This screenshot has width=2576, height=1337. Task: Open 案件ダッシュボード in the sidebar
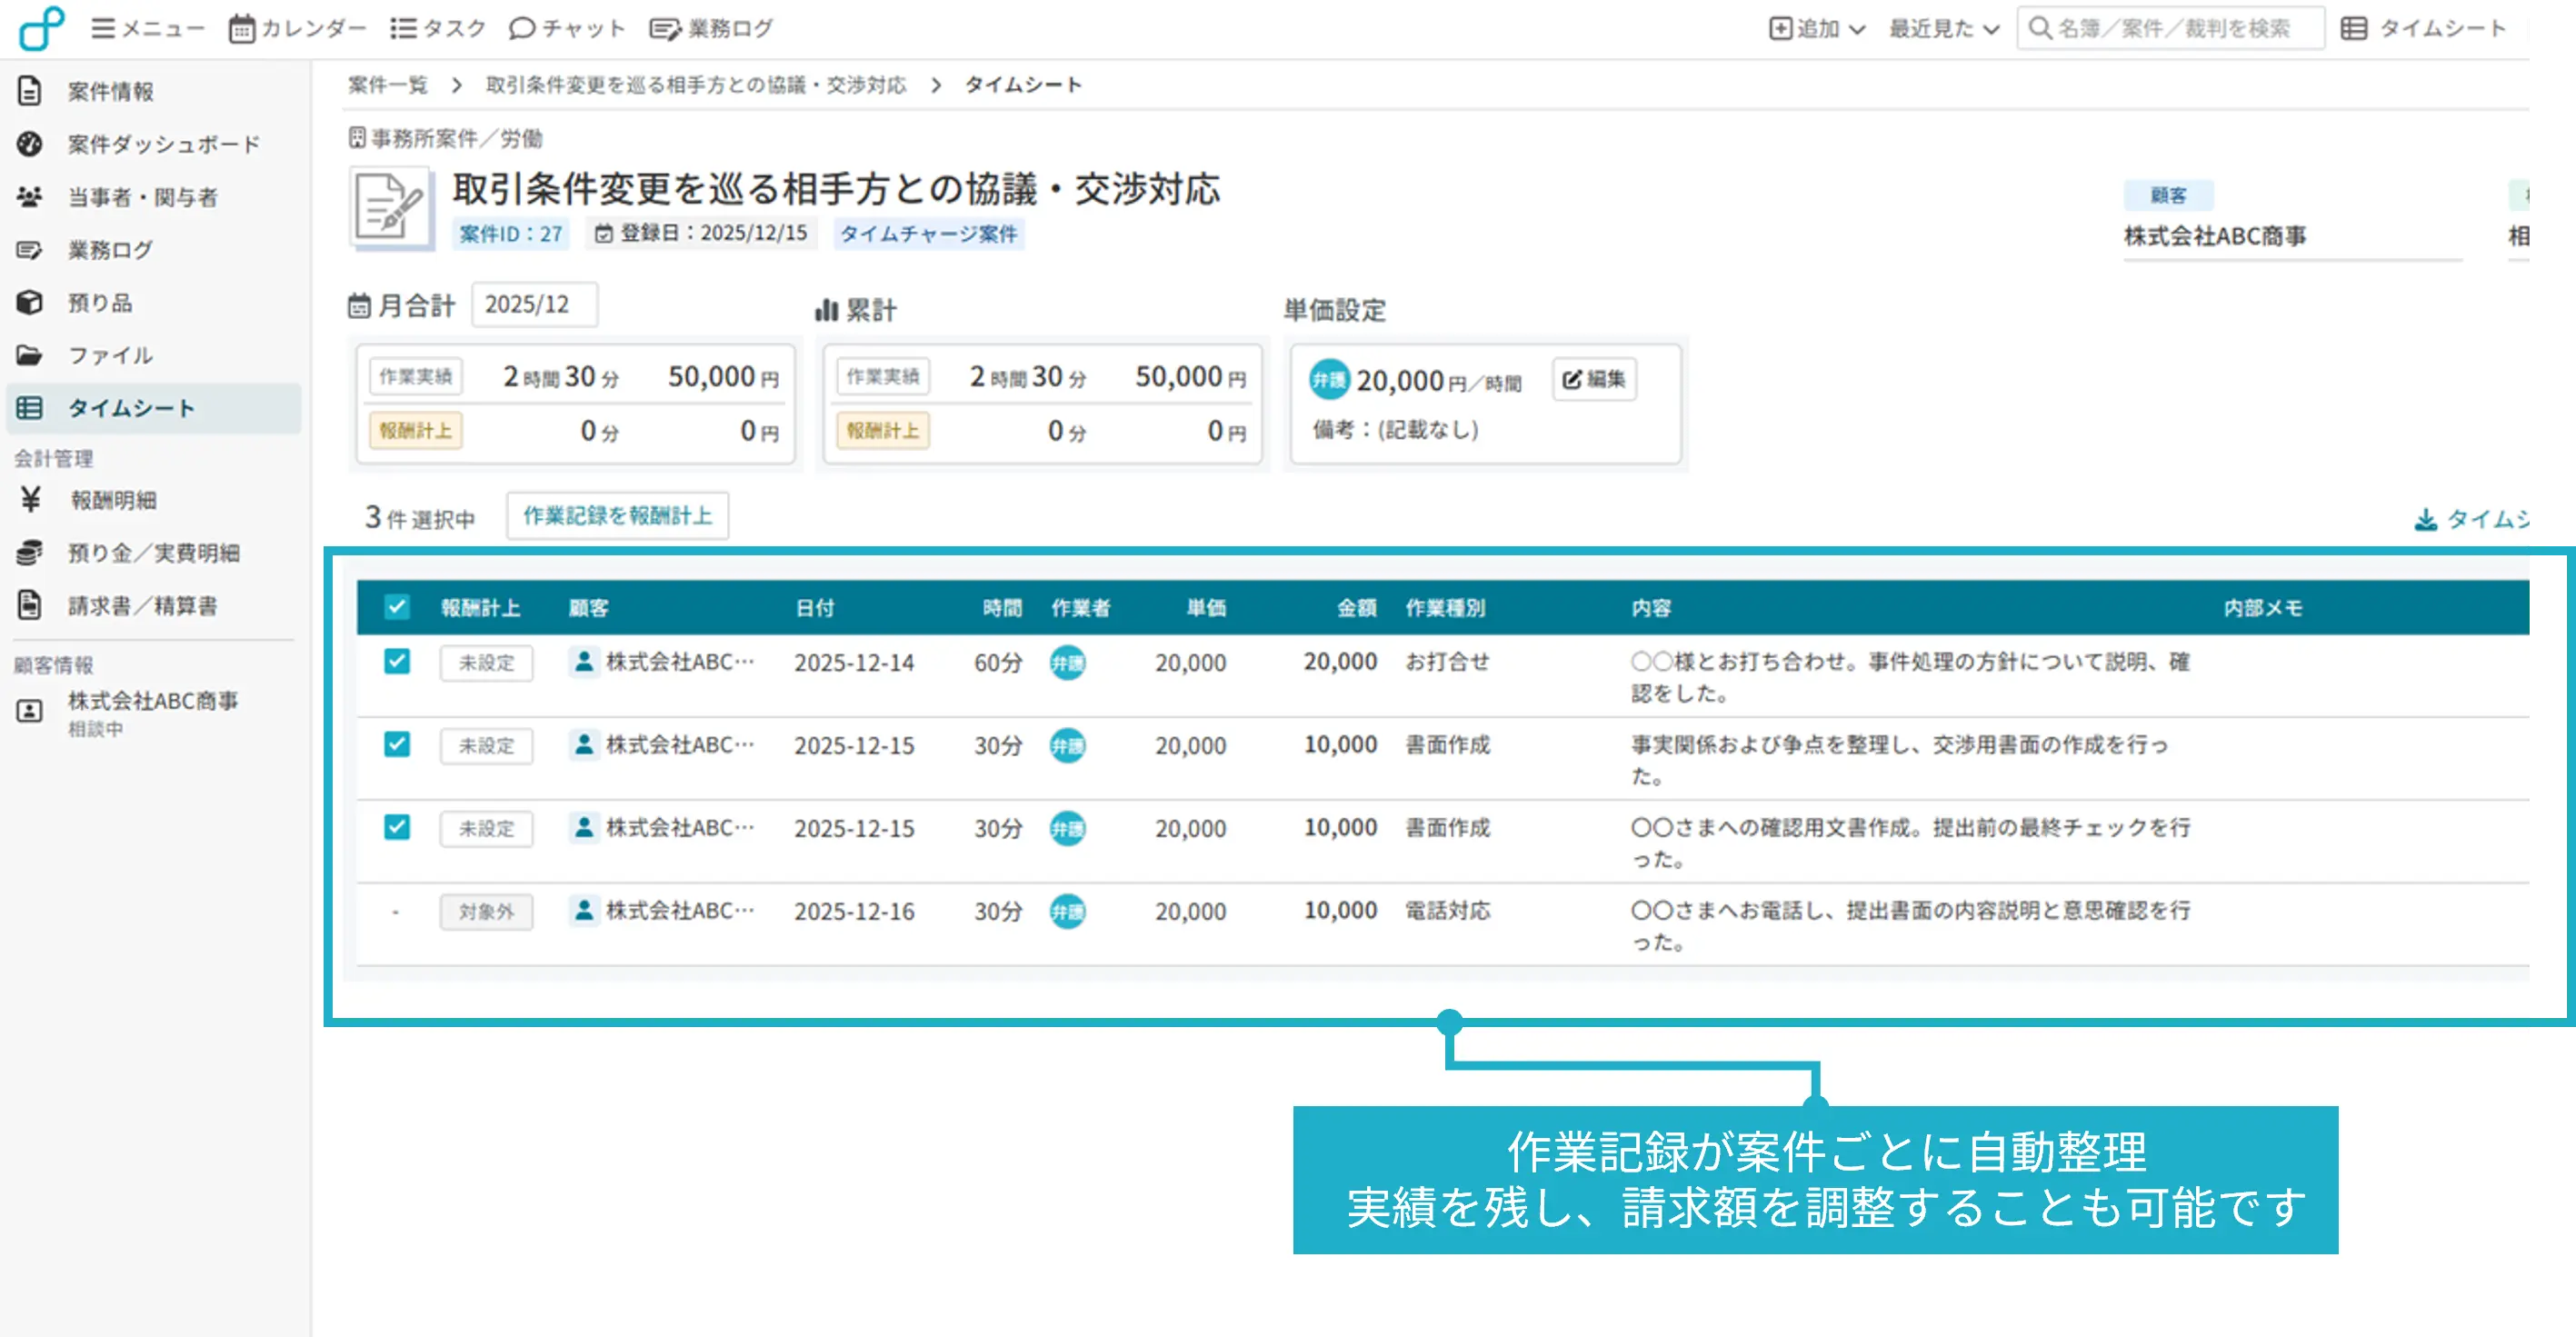163,144
